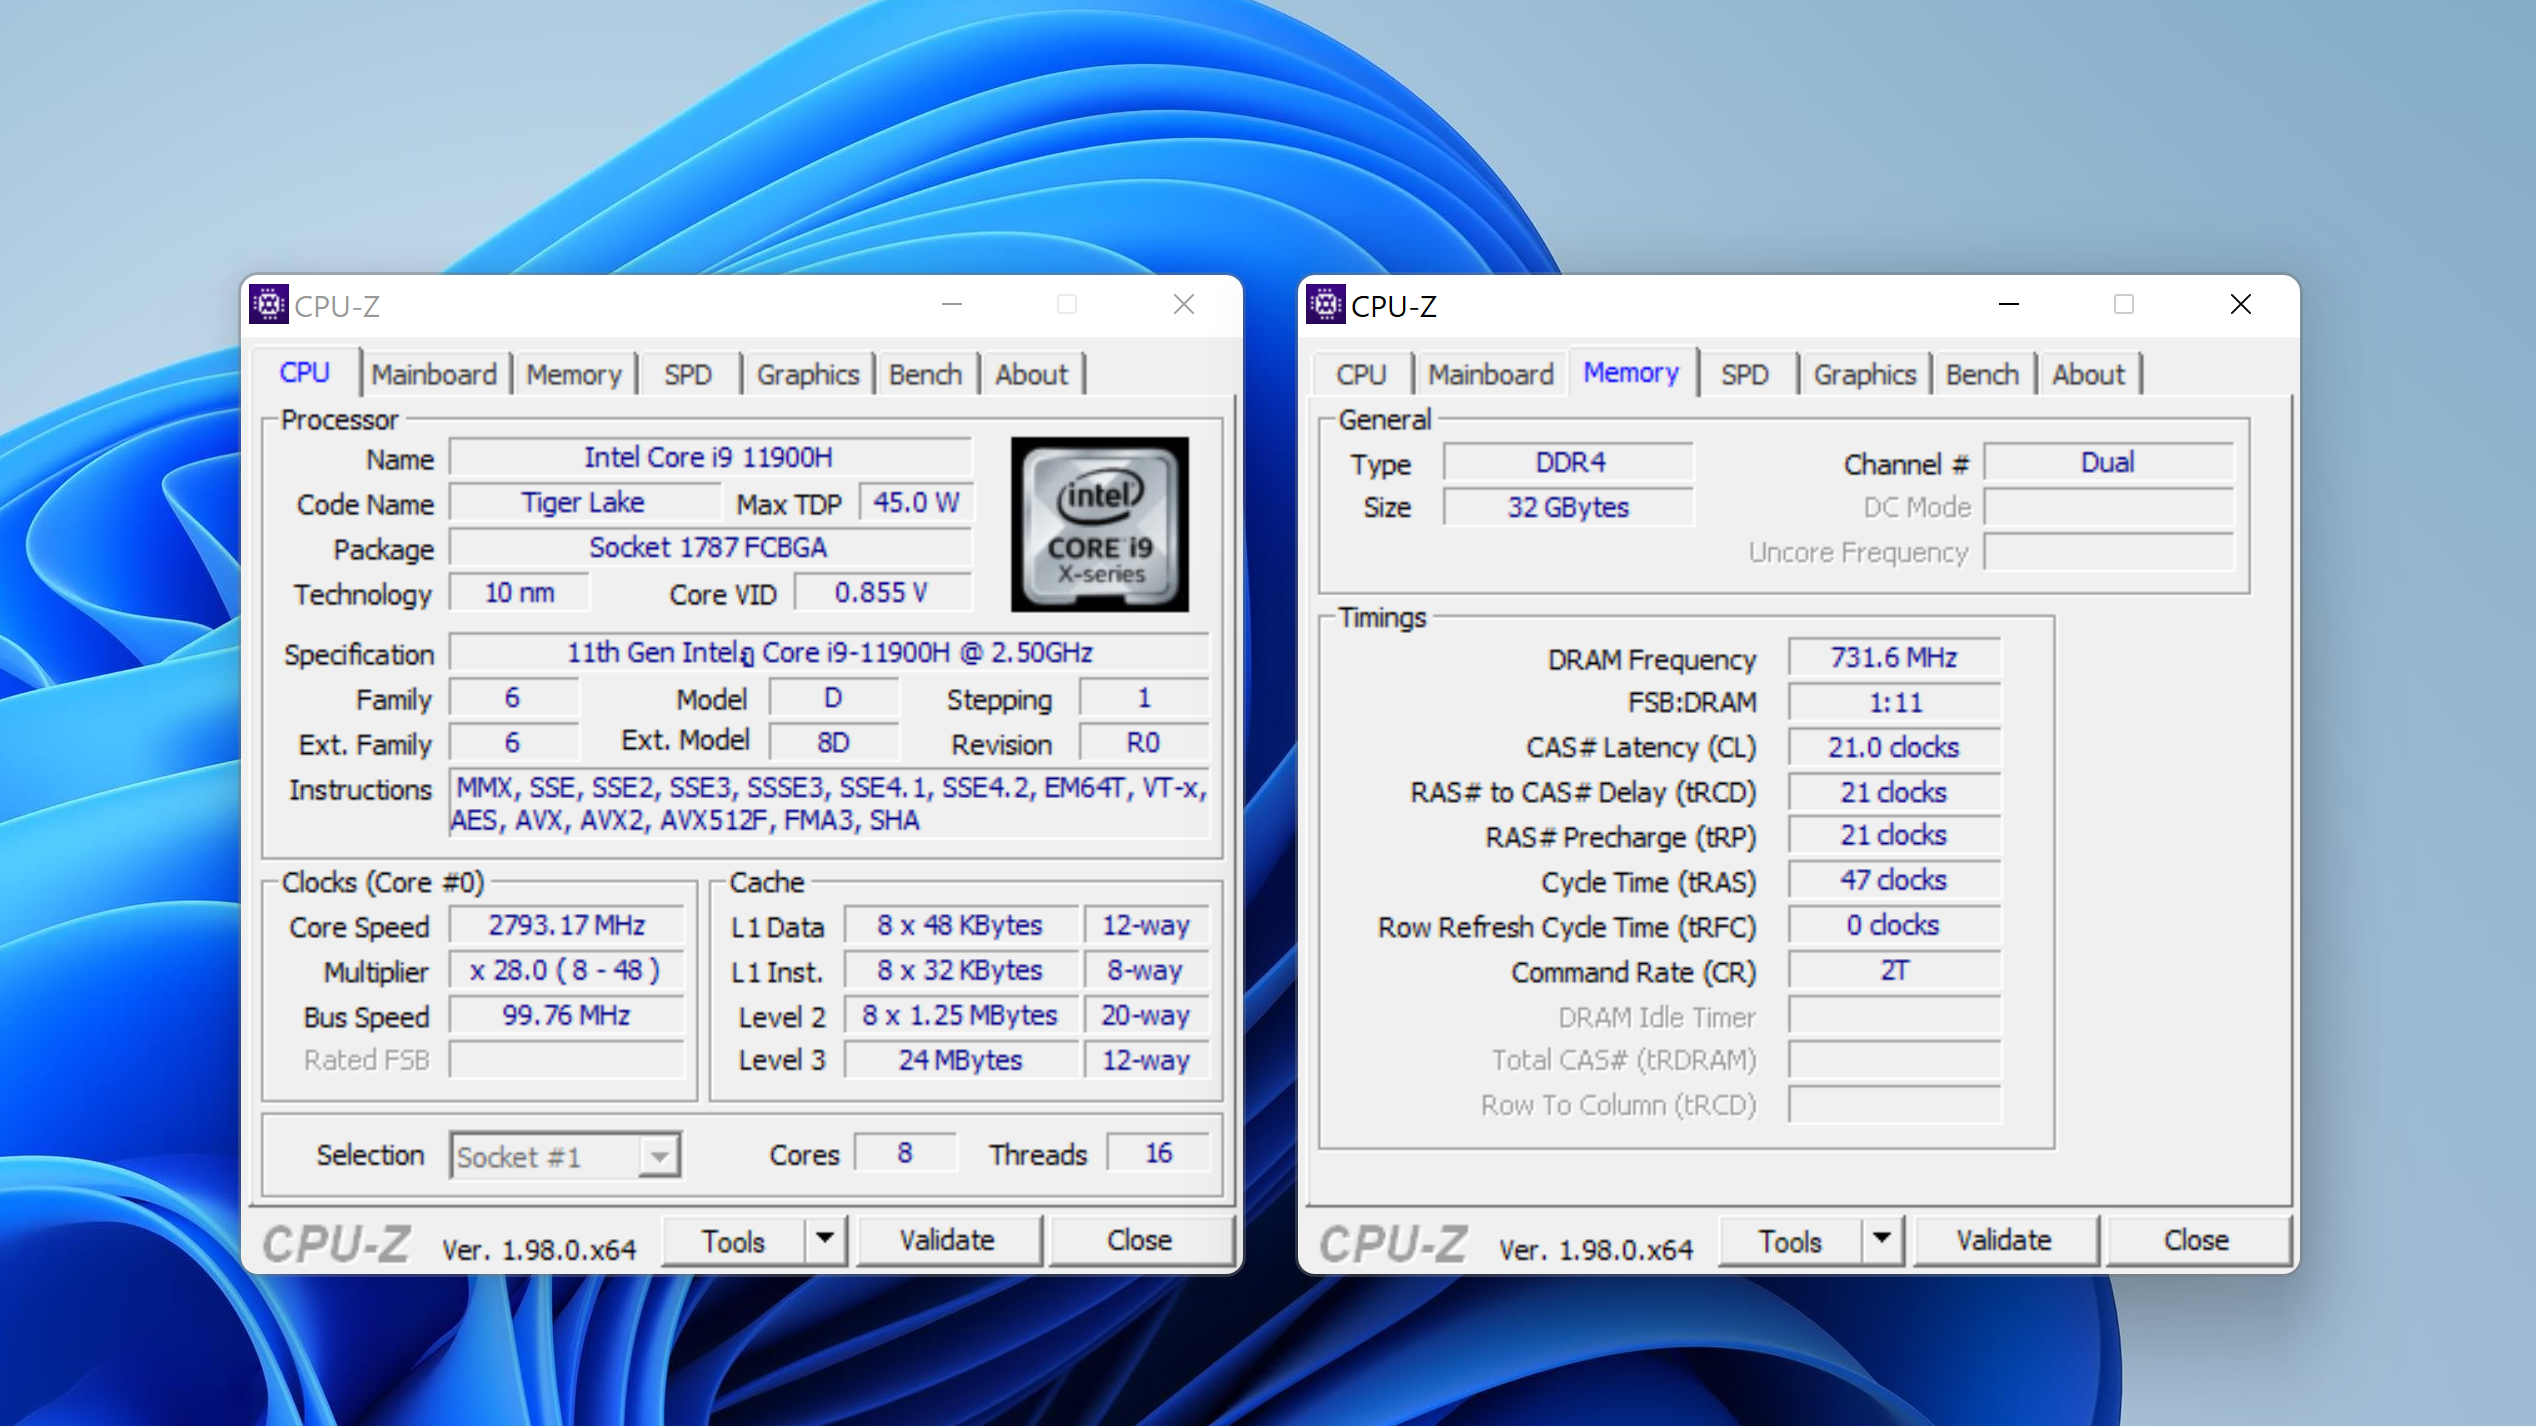2536x1426 pixels.
Task: Open About tab in left CPU-Z window
Action: pyautogui.click(x=1032, y=374)
